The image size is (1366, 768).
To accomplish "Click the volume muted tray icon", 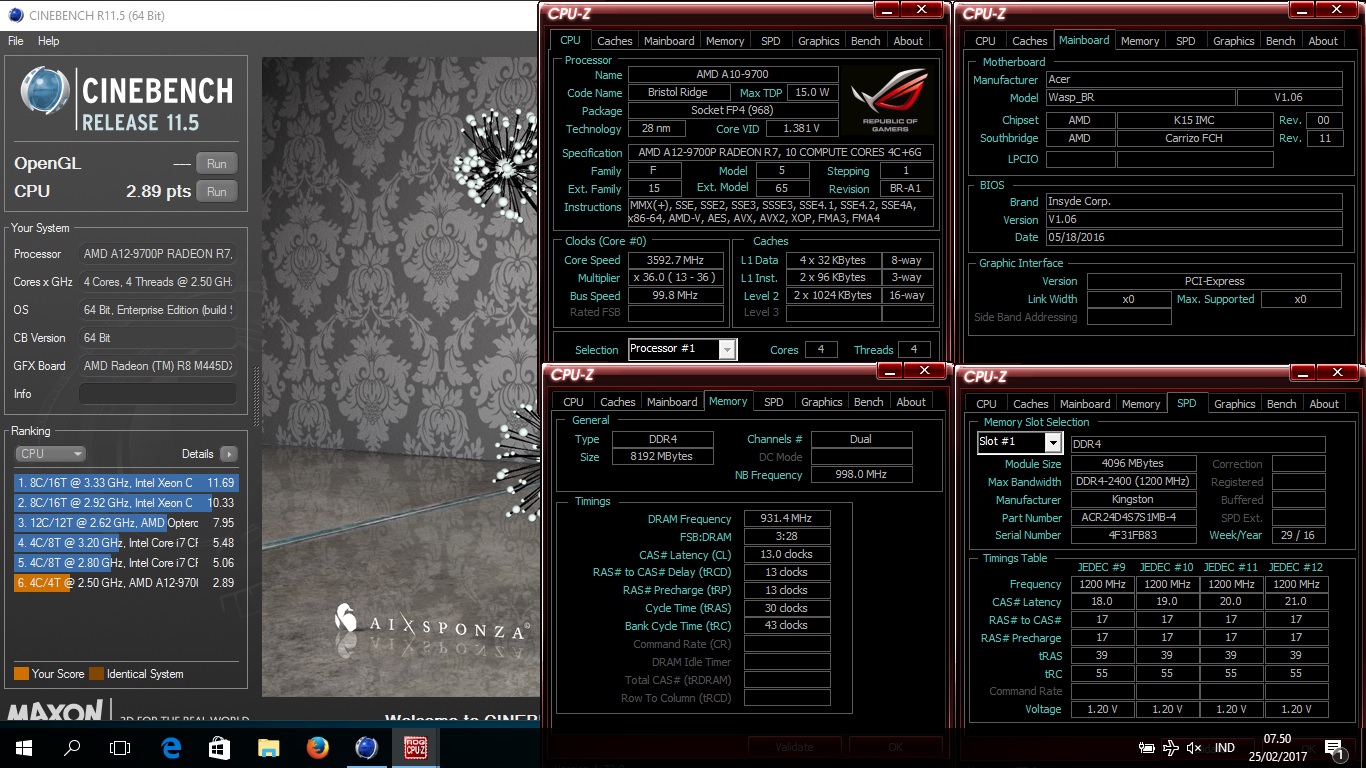I will (x=1194, y=748).
